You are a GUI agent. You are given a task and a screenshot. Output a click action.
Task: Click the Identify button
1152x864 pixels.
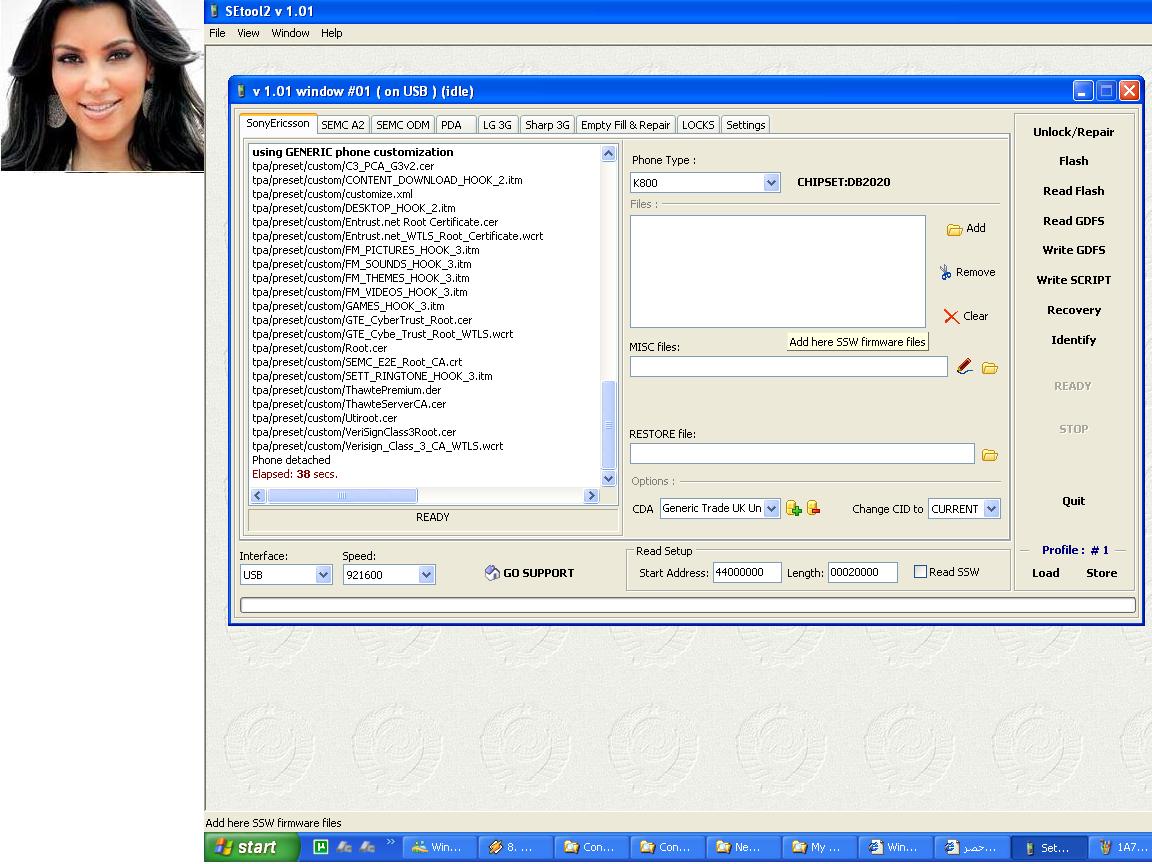click(x=1073, y=340)
